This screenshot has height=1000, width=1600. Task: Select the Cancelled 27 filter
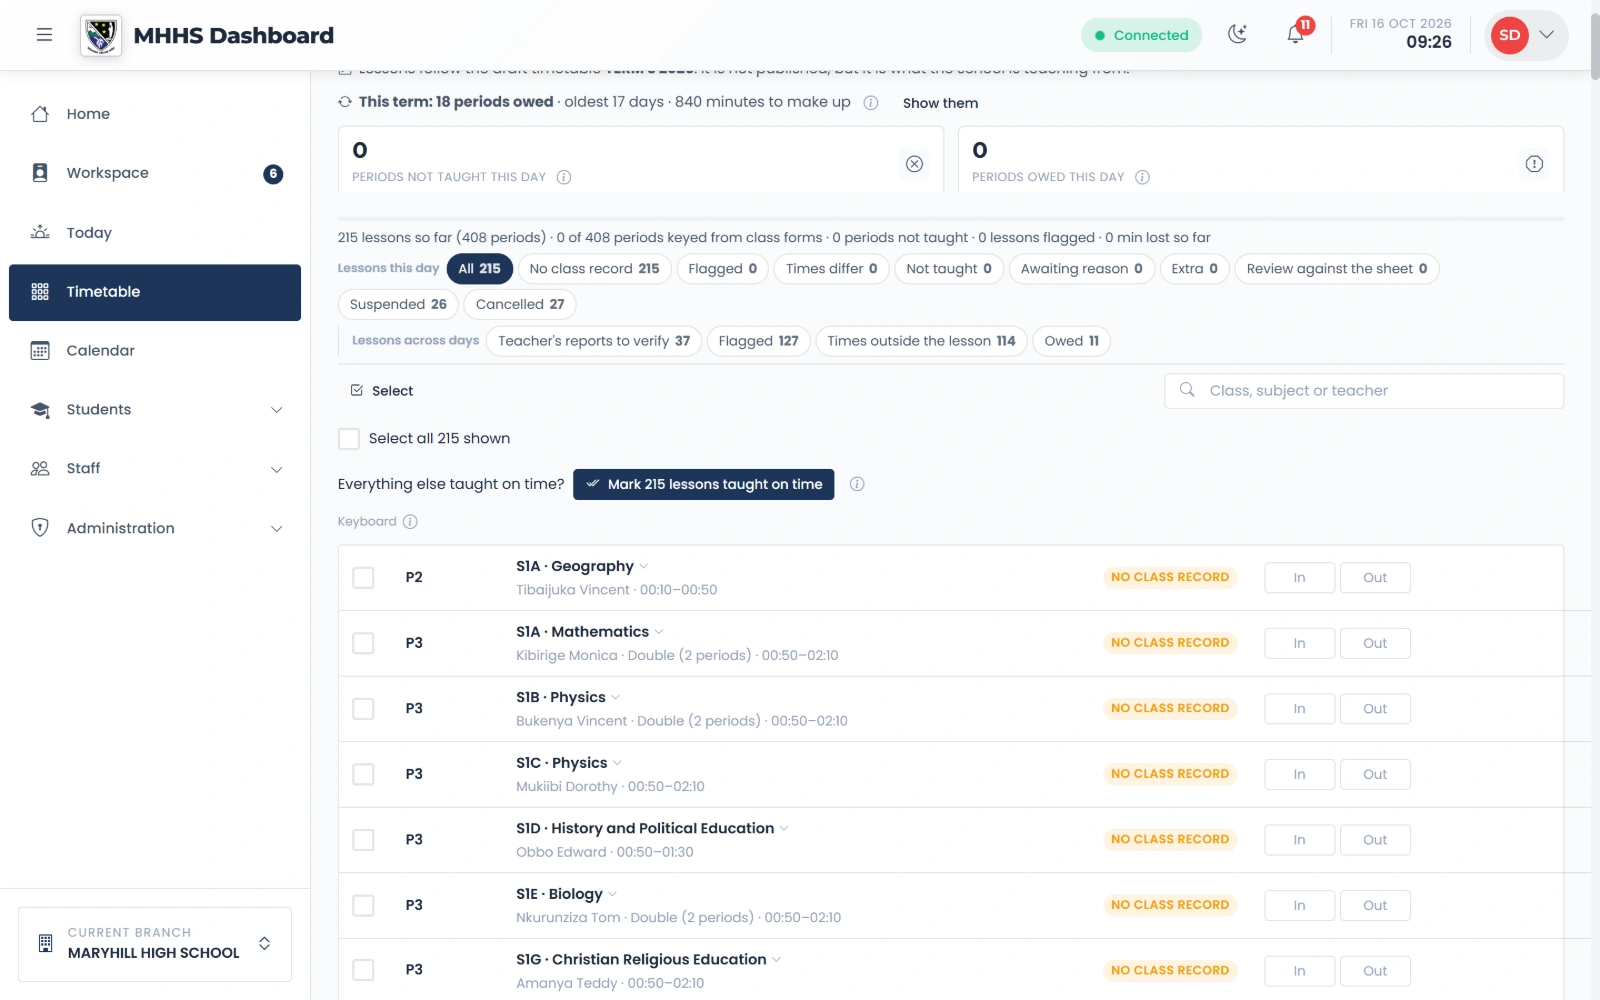520,304
